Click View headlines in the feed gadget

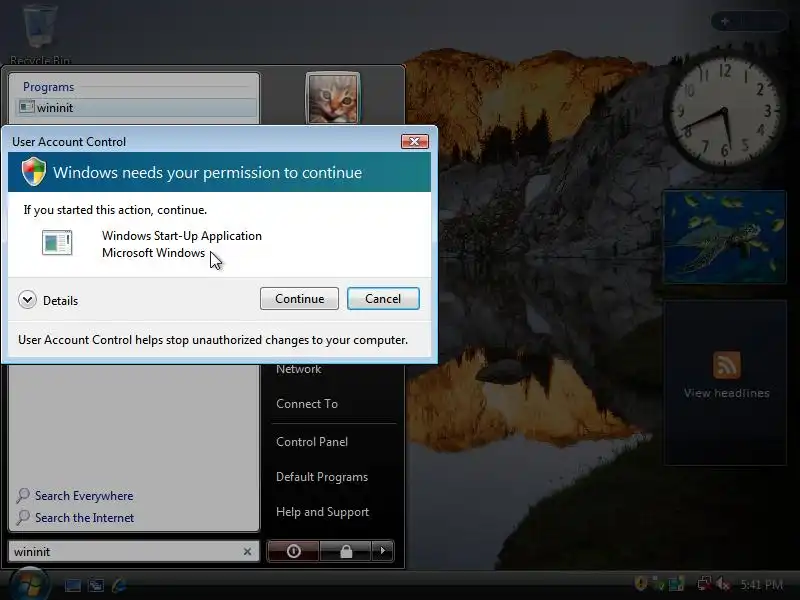click(x=727, y=393)
